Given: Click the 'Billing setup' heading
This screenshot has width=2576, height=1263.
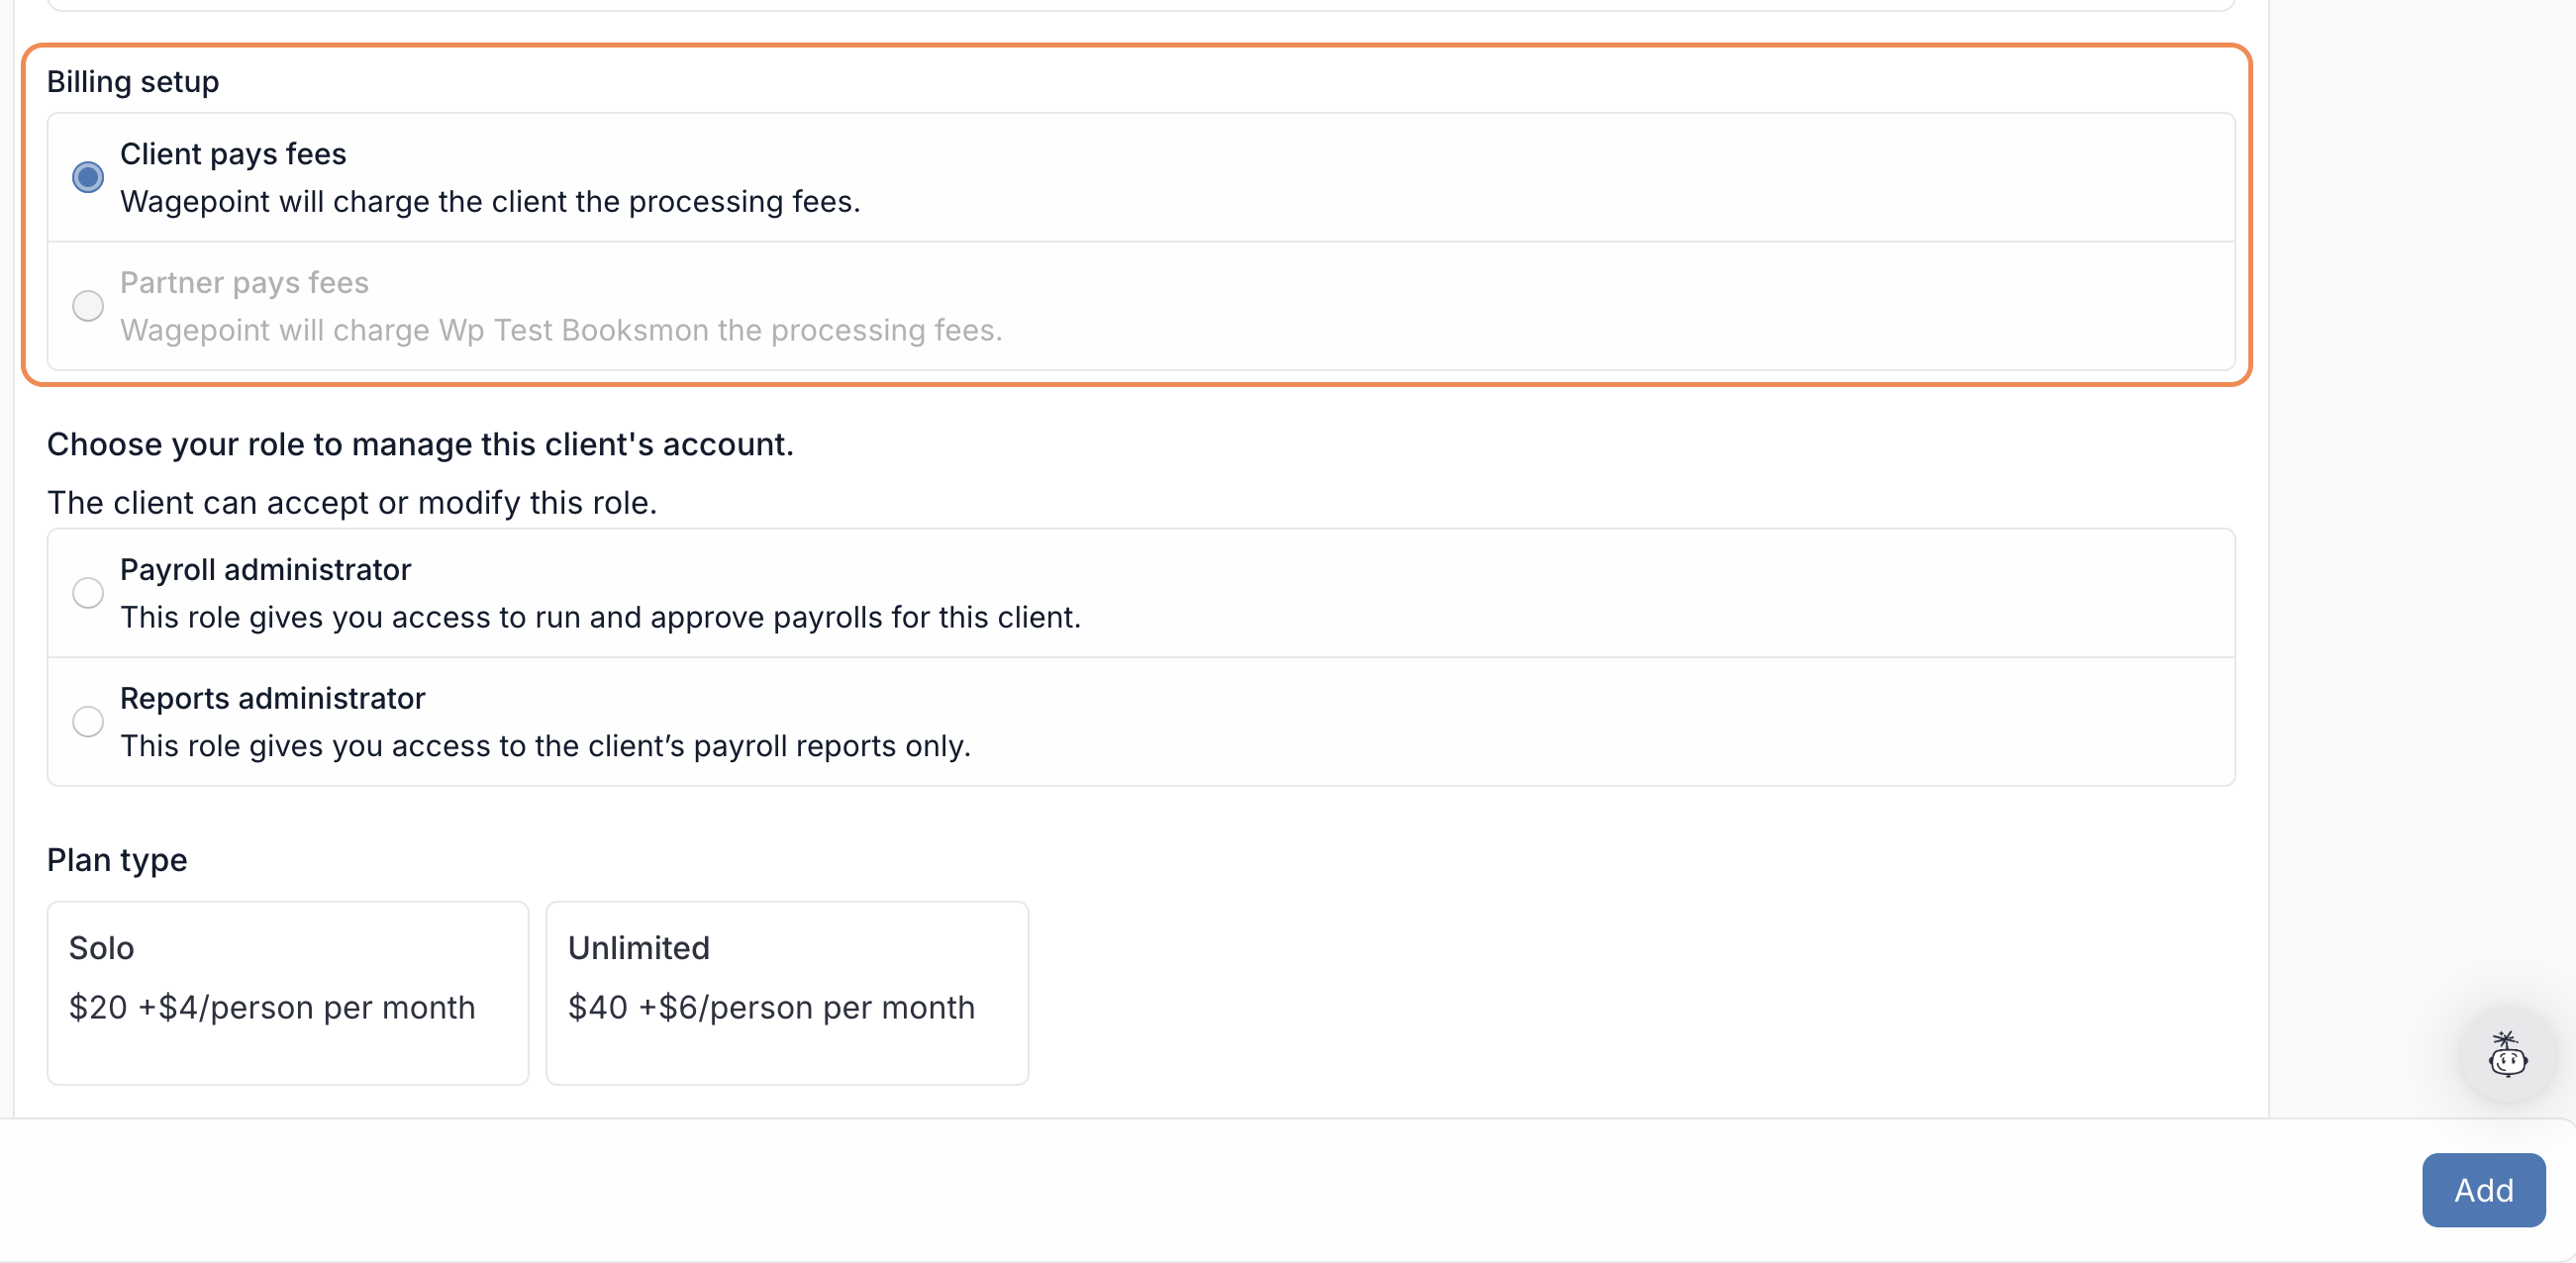Looking at the screenshot, I should [133, 81].
